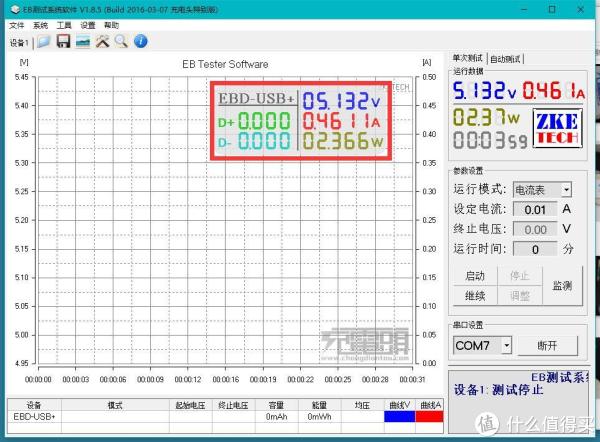Click the chart image export toolbar icon
This screenshot has height=442, width=600.
[x=83, y=41]
